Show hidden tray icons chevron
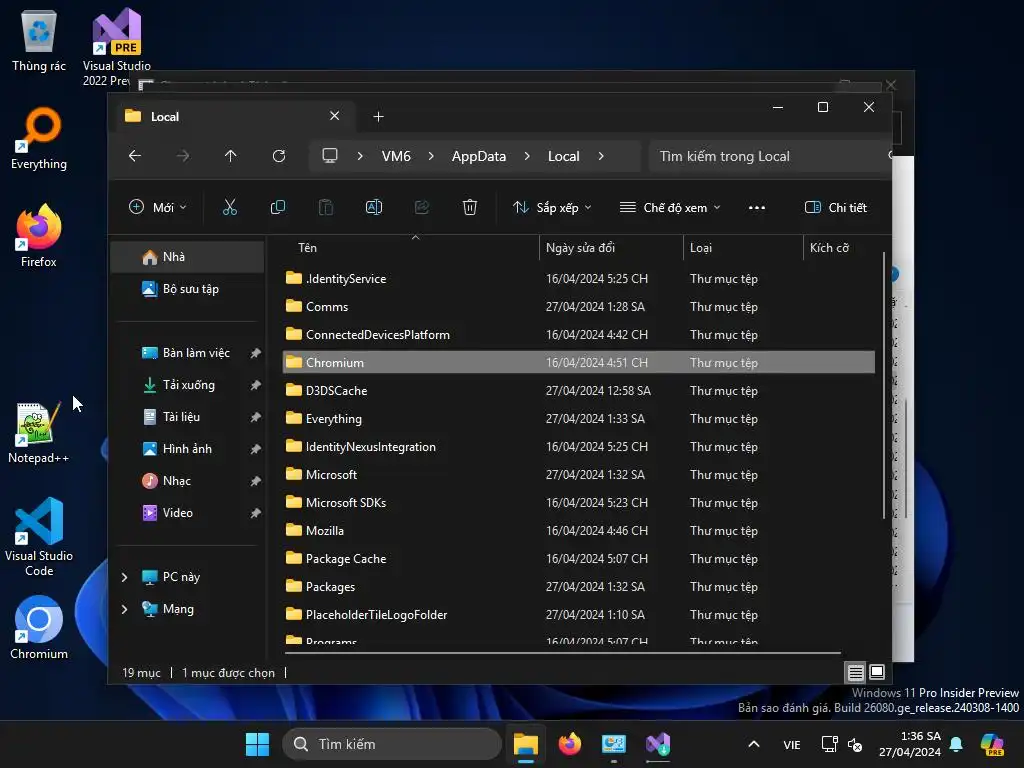 pyautogui.click(x=754, y=744)
